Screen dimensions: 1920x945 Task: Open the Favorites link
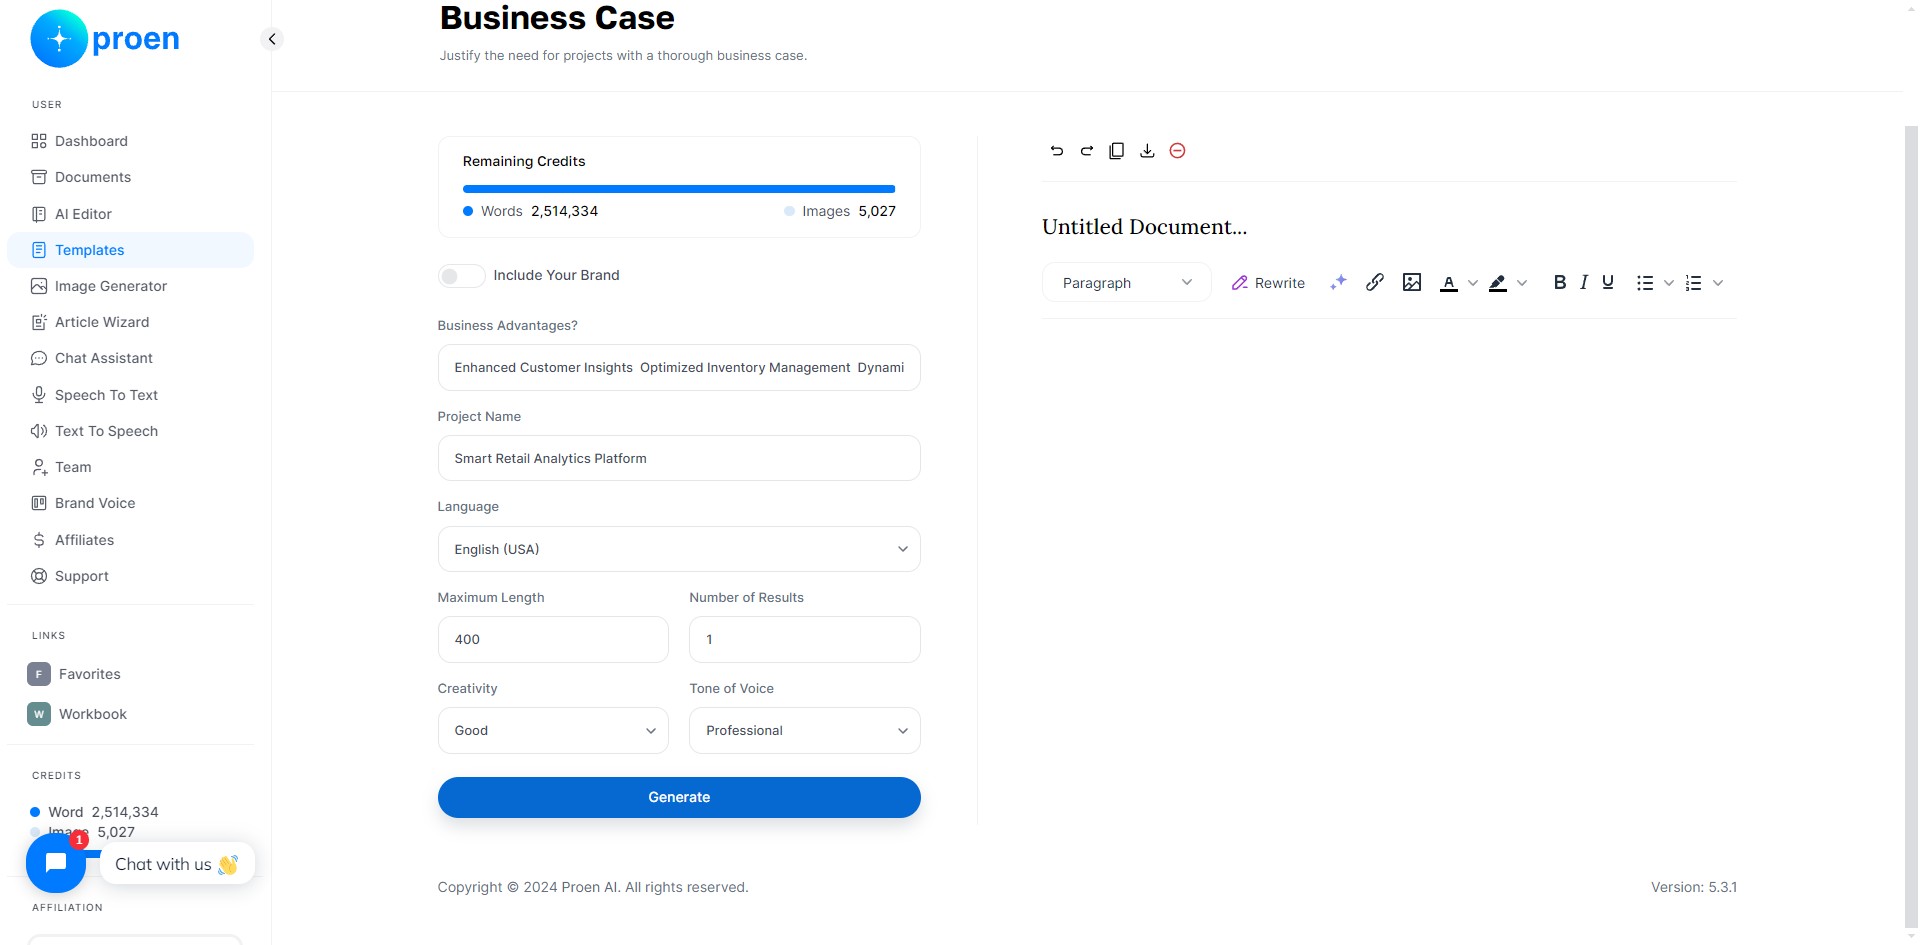[74, 674]
